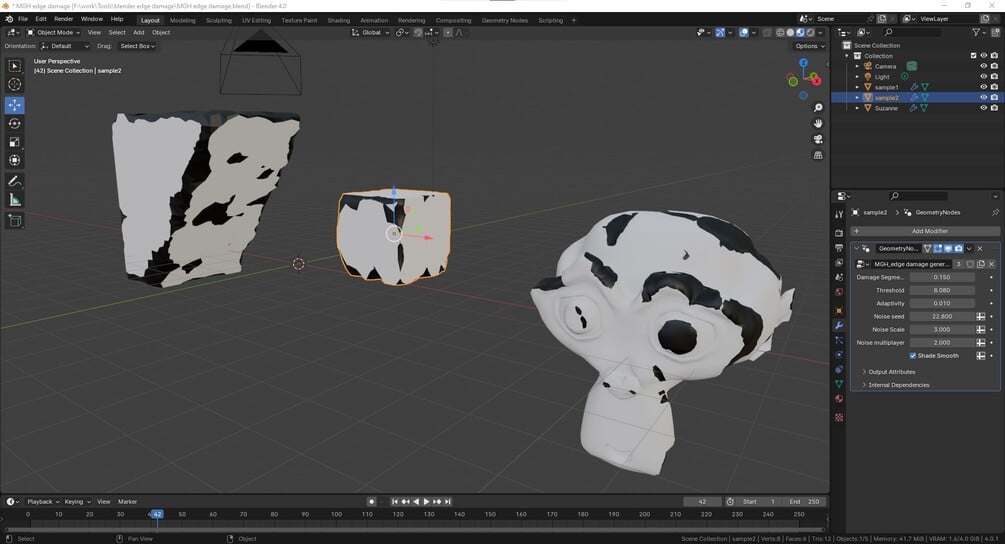Choose the Measure tool
Viewport: 1005px width, 544px height.
[14, 200]
